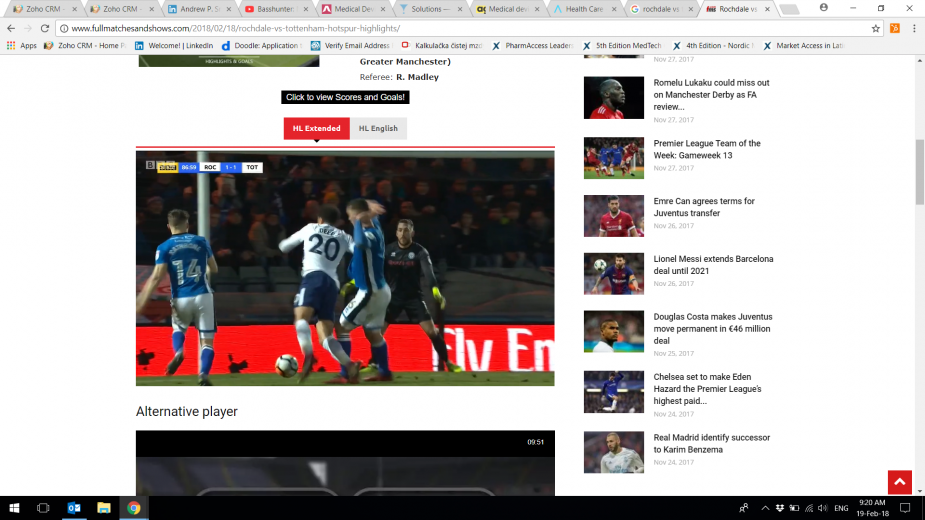Open the Dropbox tray icon

pos(780,508)
